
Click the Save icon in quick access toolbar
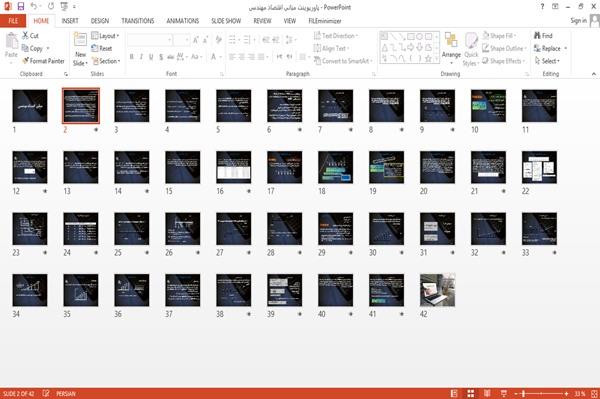tap(21, 7)
